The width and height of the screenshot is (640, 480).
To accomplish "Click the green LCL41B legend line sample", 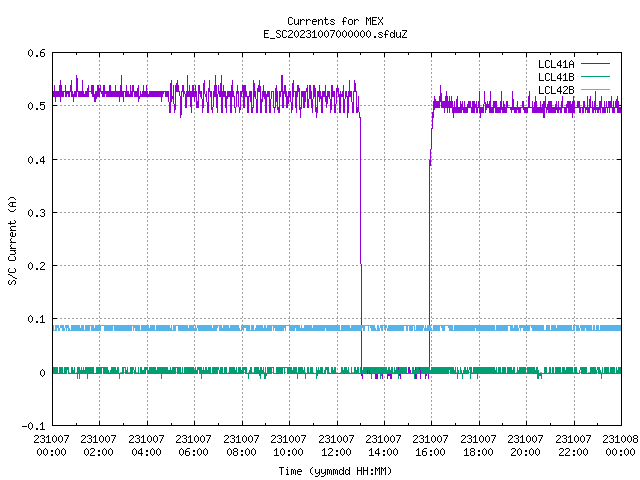I will pos(595,76).
